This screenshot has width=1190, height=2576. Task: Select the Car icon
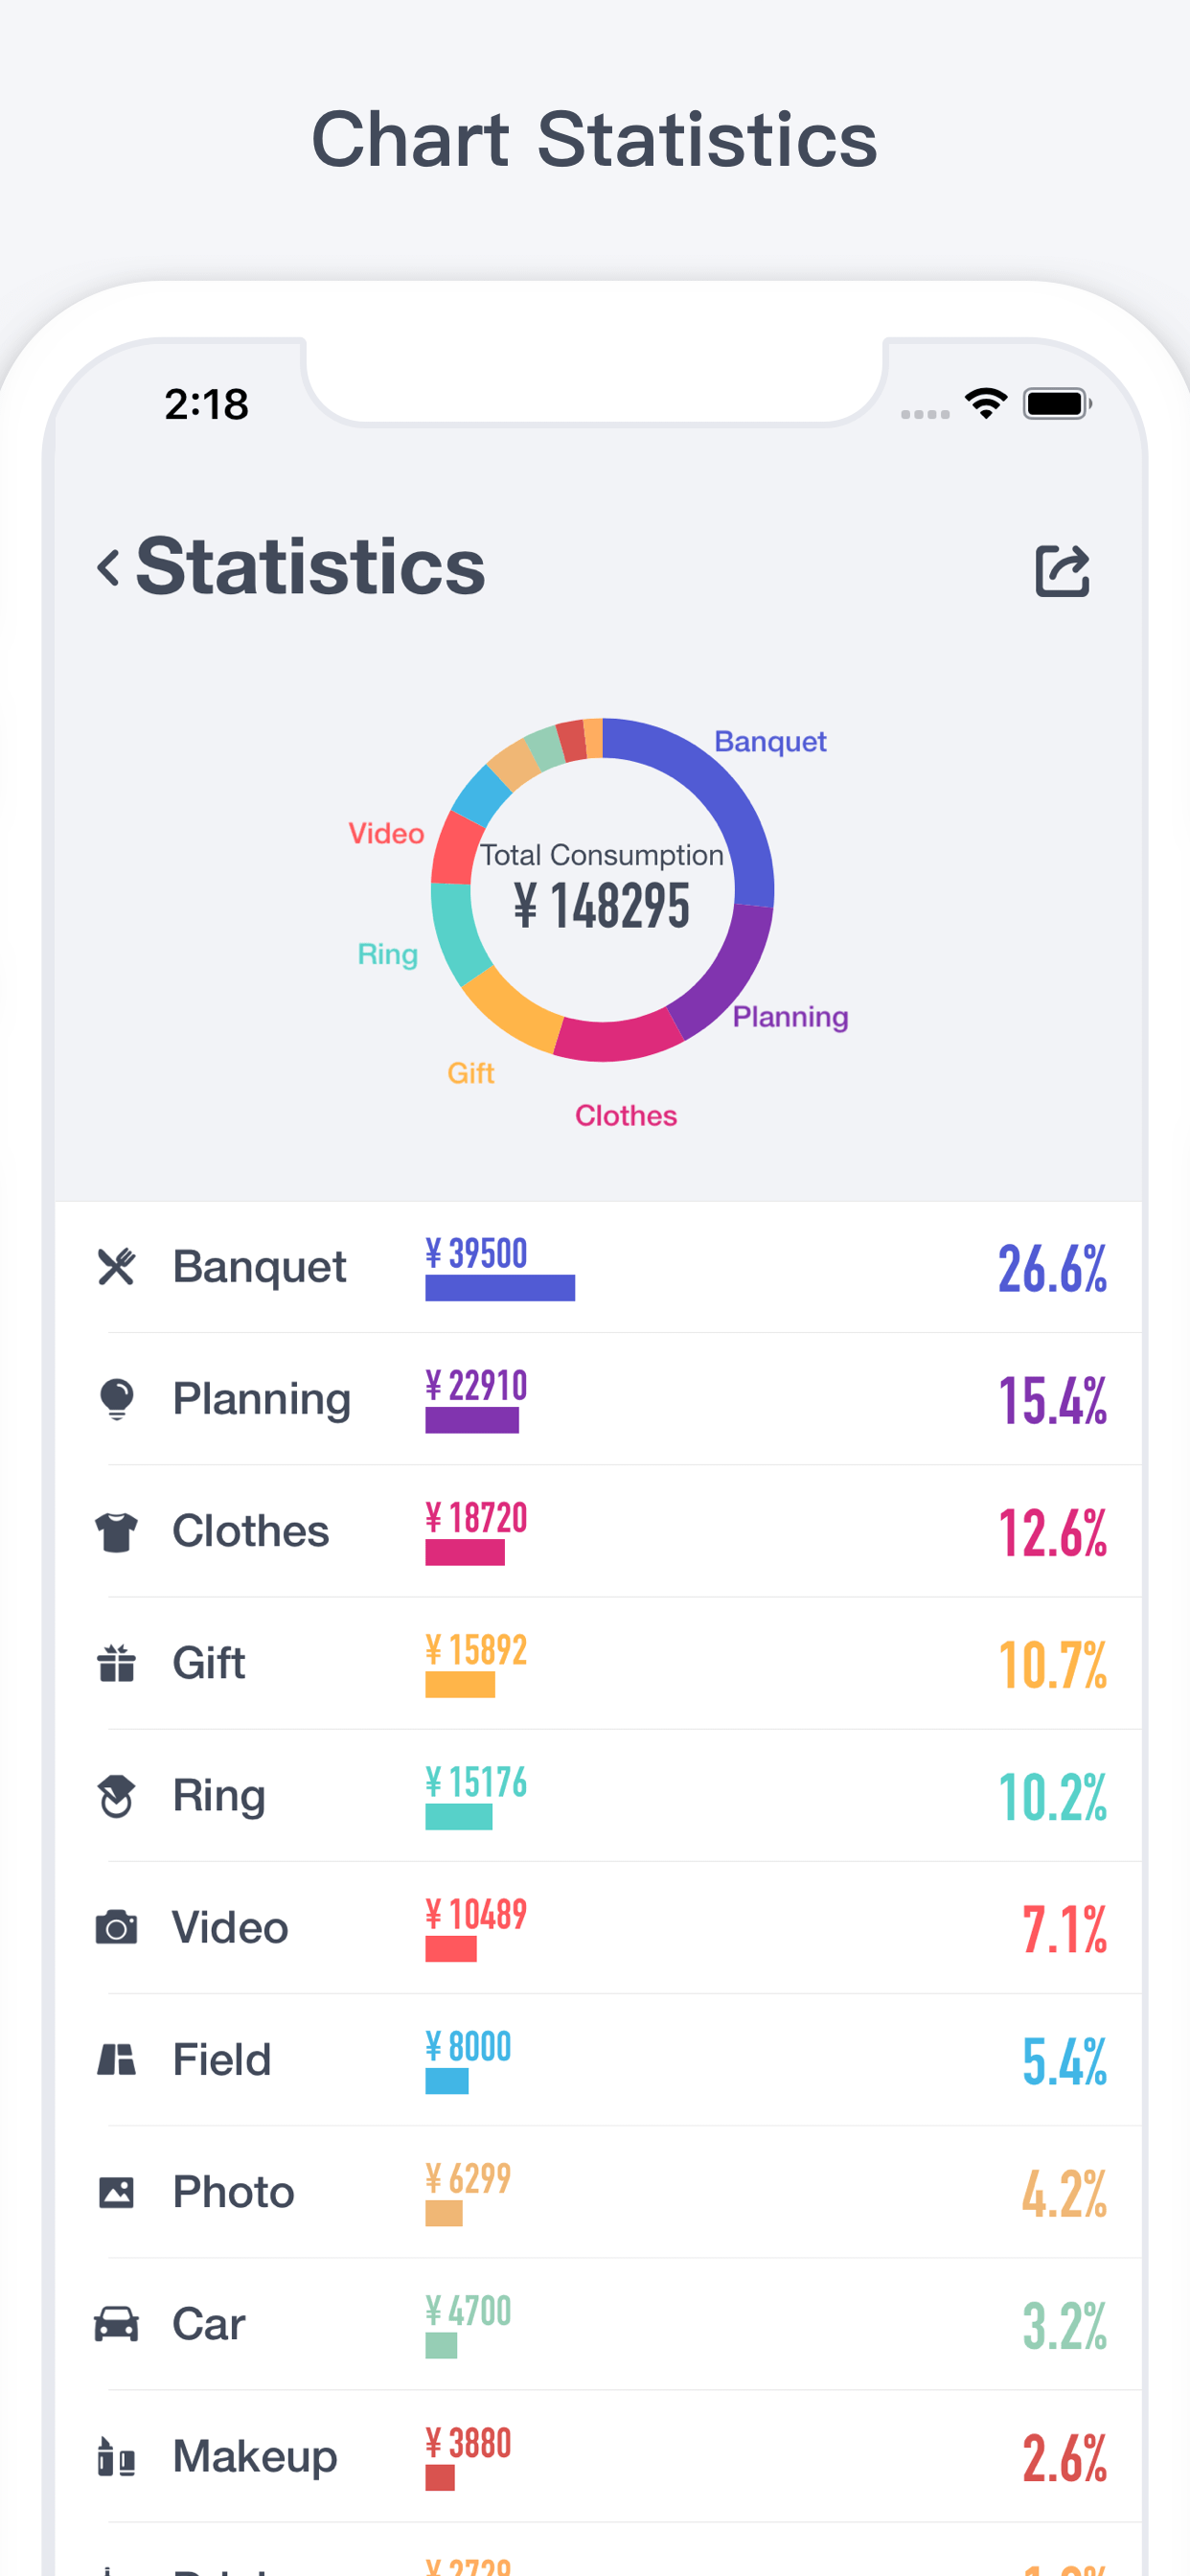pyautogui.click(x=116, y=2322)
